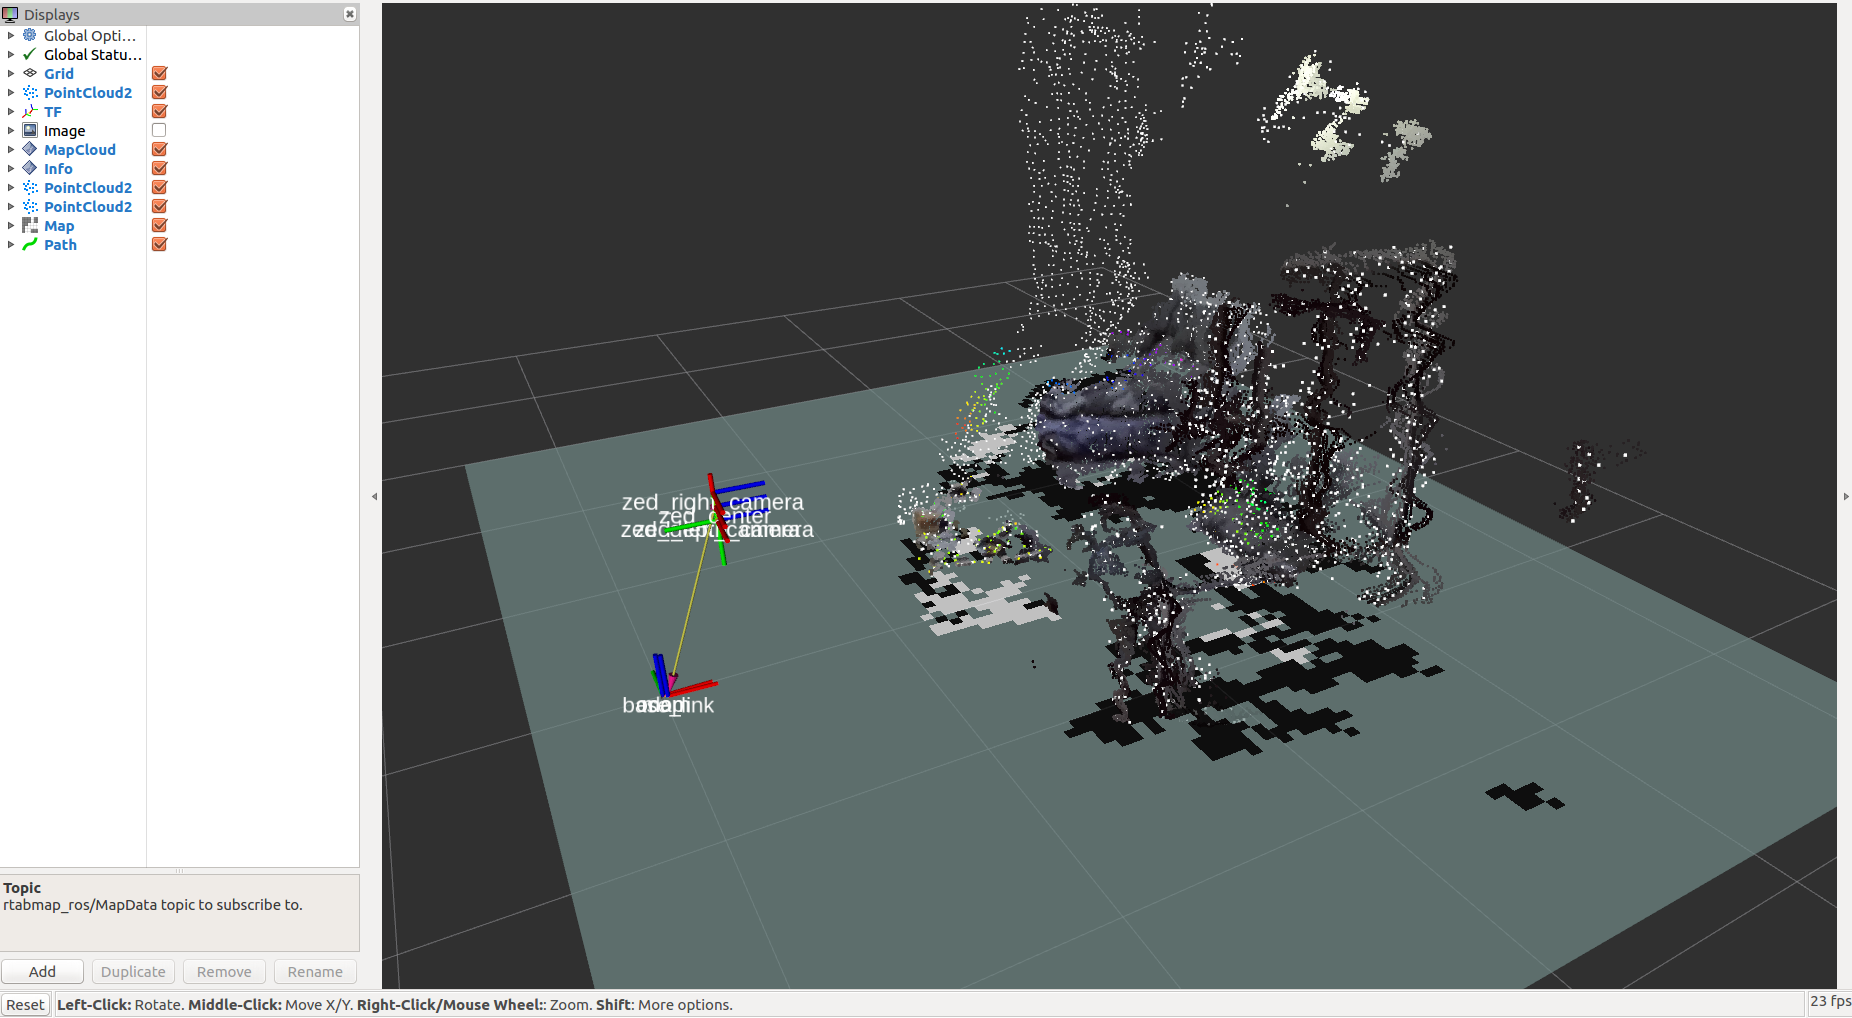The width and height of the screenshot is (1852, 1018).
Task: Click the Global Status checkmark icon
Action: [x=30, y=54]
